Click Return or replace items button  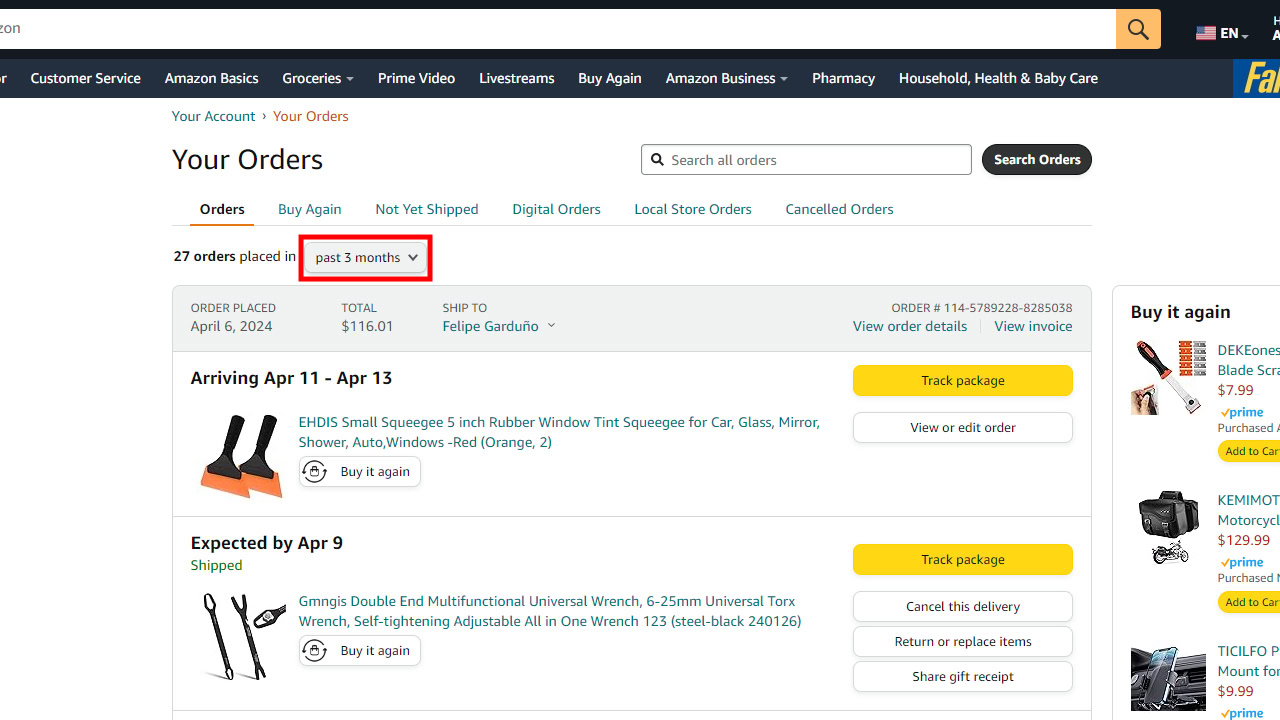pos(962,642)
